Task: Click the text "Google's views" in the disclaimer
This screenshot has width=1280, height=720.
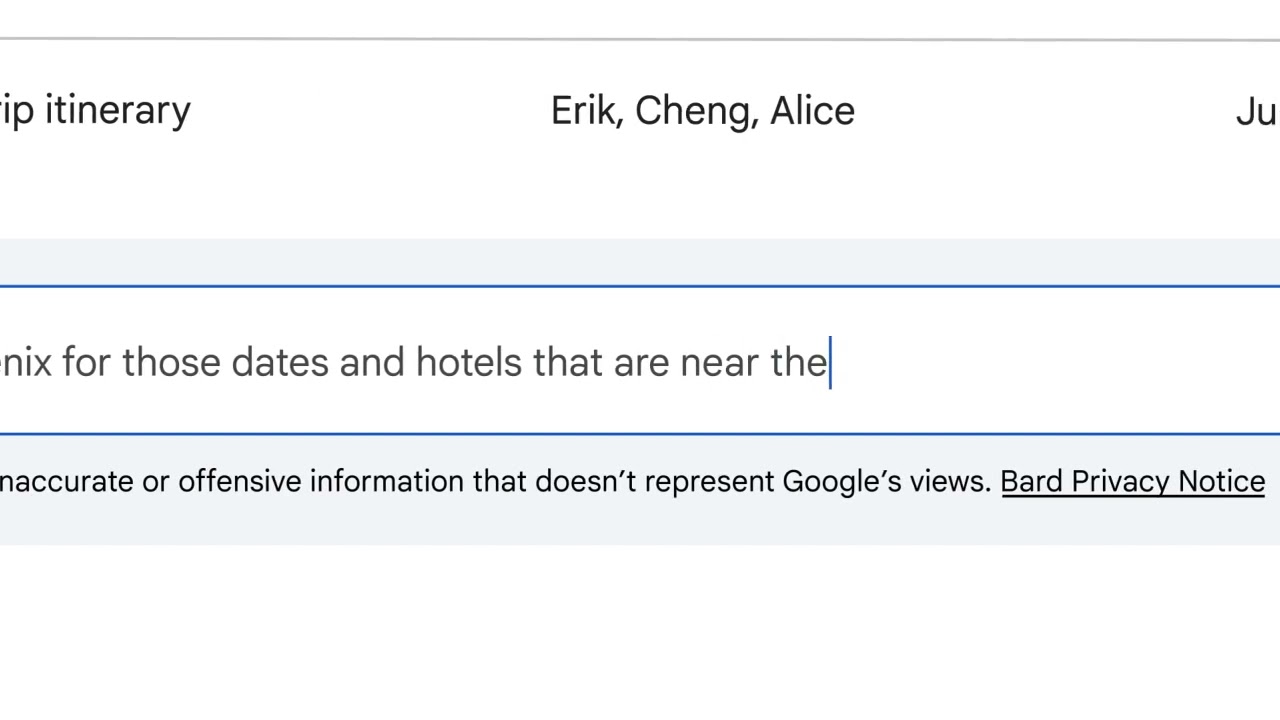Action: 880,481
